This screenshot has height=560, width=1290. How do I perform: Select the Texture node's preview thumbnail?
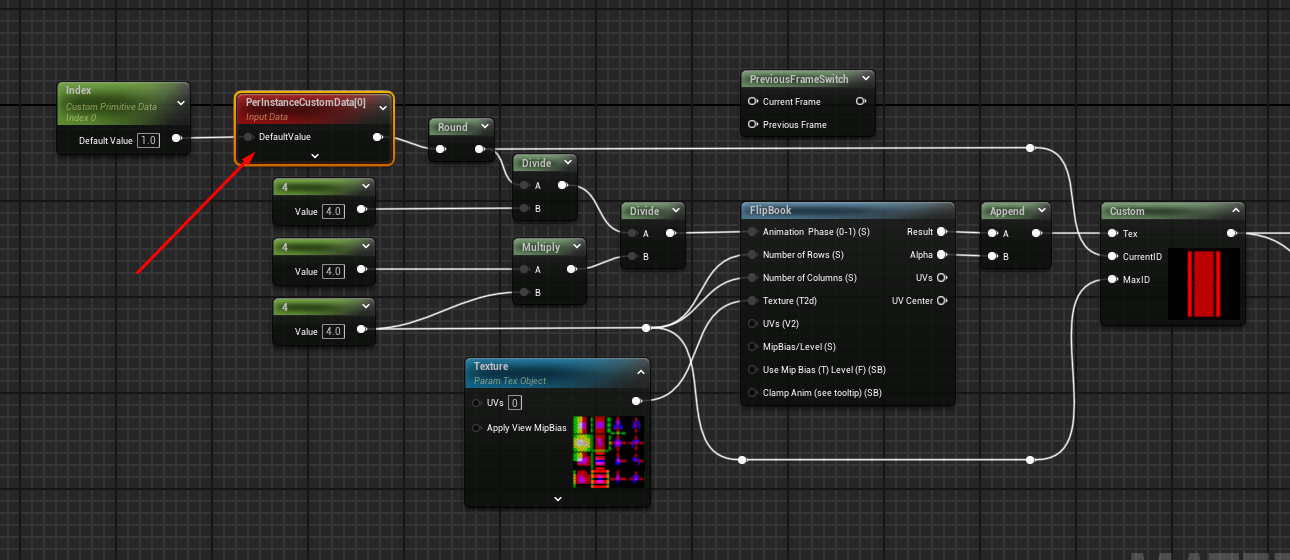coord(609,452)
